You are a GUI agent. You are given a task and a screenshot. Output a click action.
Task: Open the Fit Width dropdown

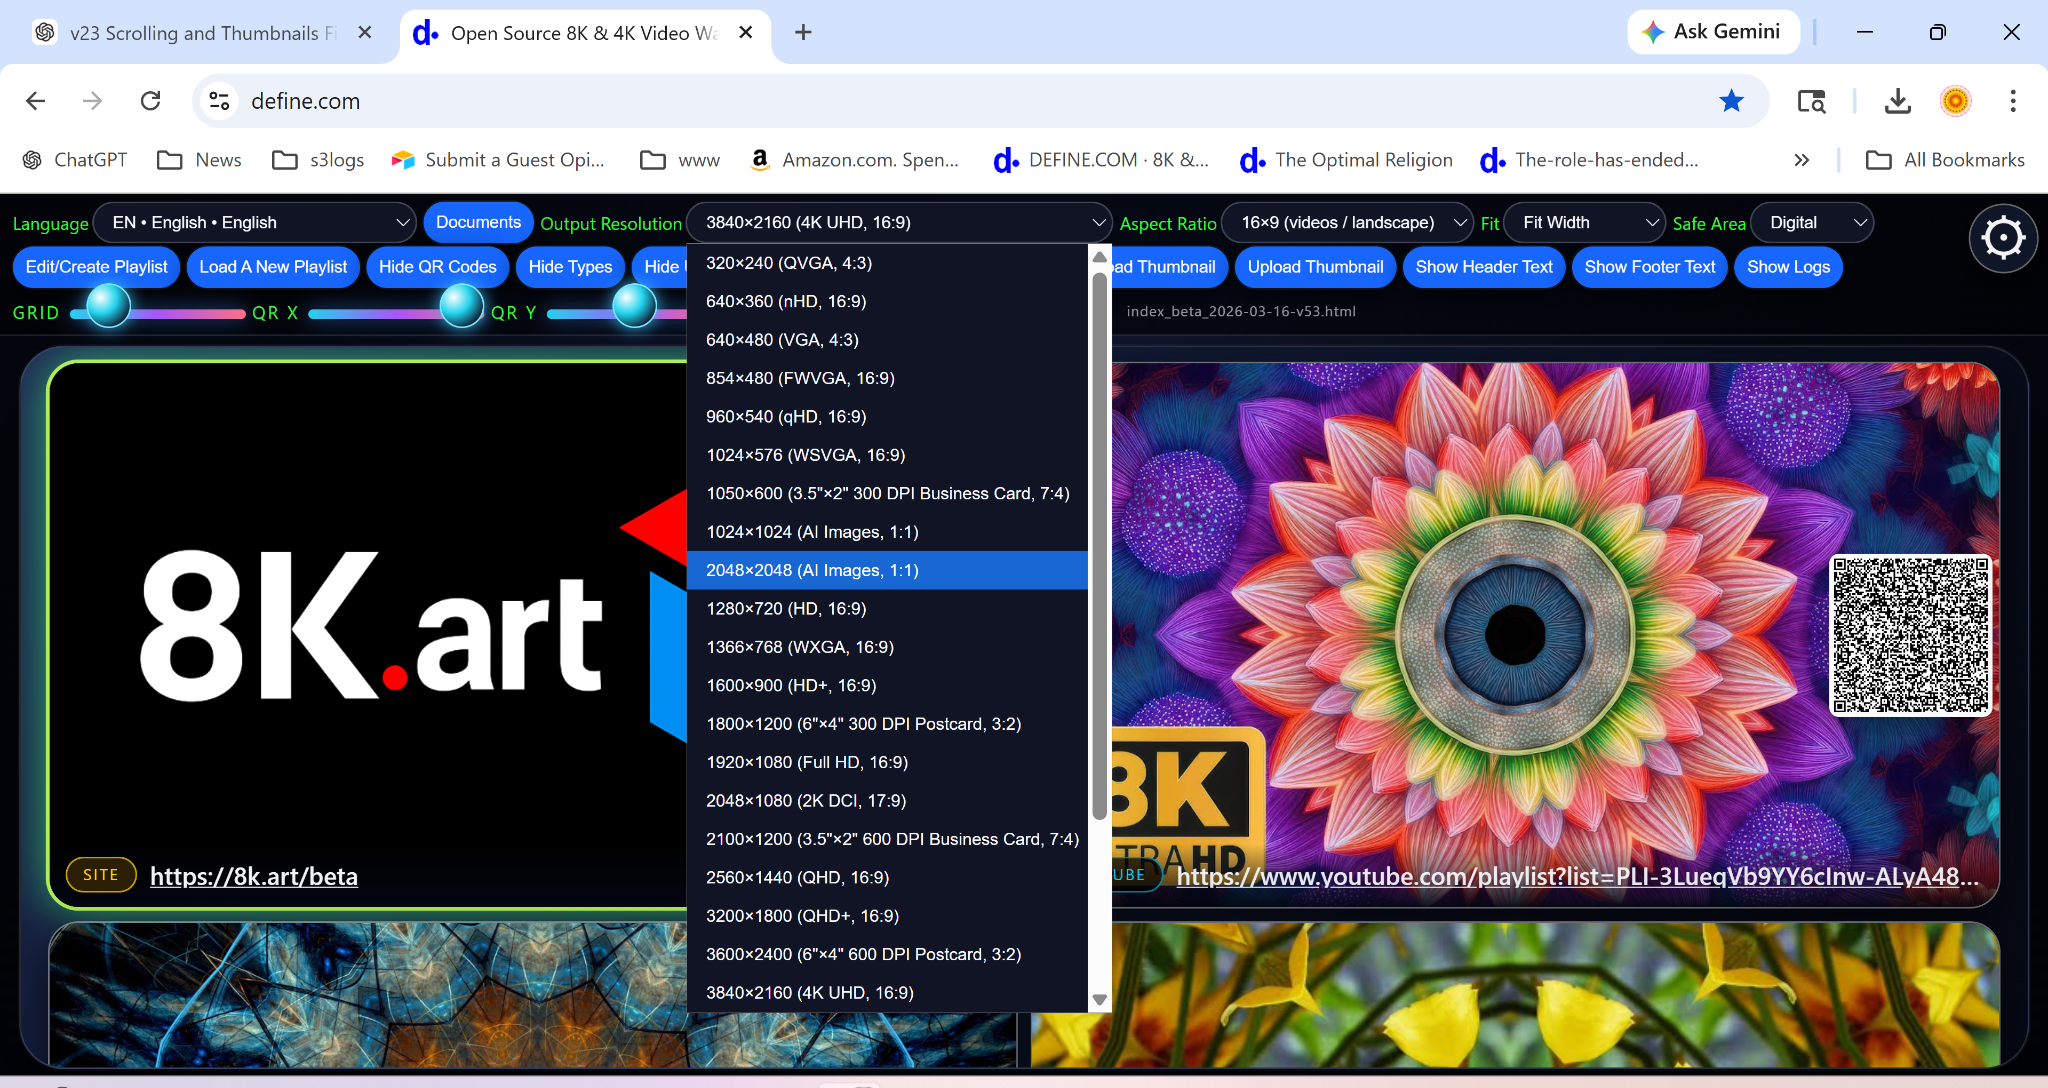coord(1584,223)
